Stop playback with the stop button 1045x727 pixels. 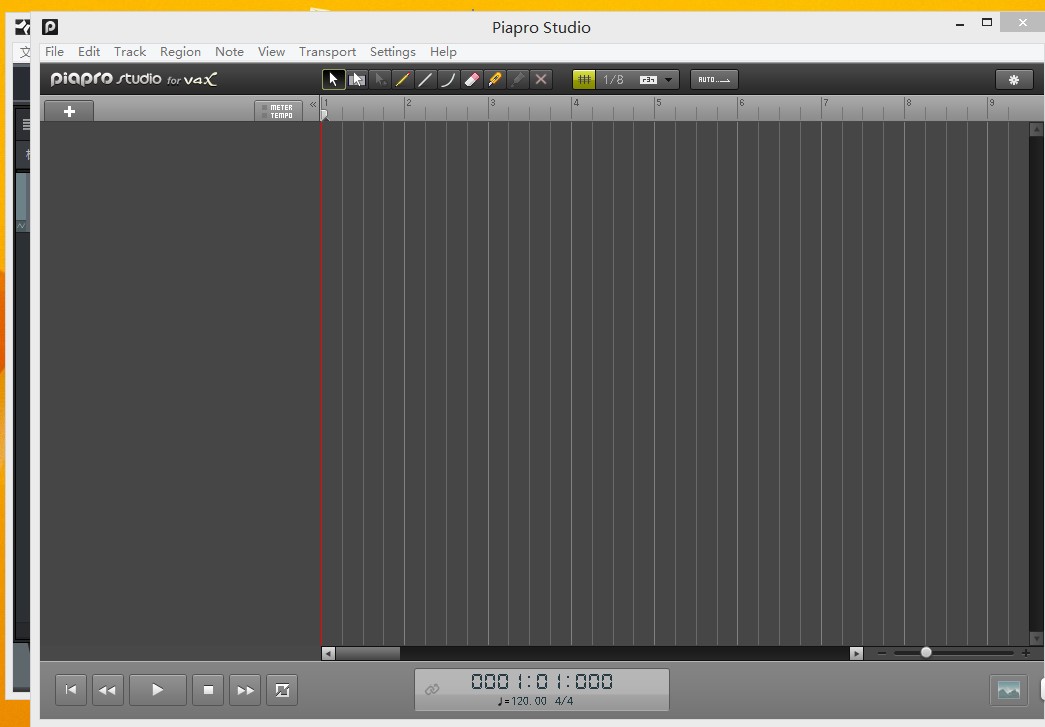(208, 690)
